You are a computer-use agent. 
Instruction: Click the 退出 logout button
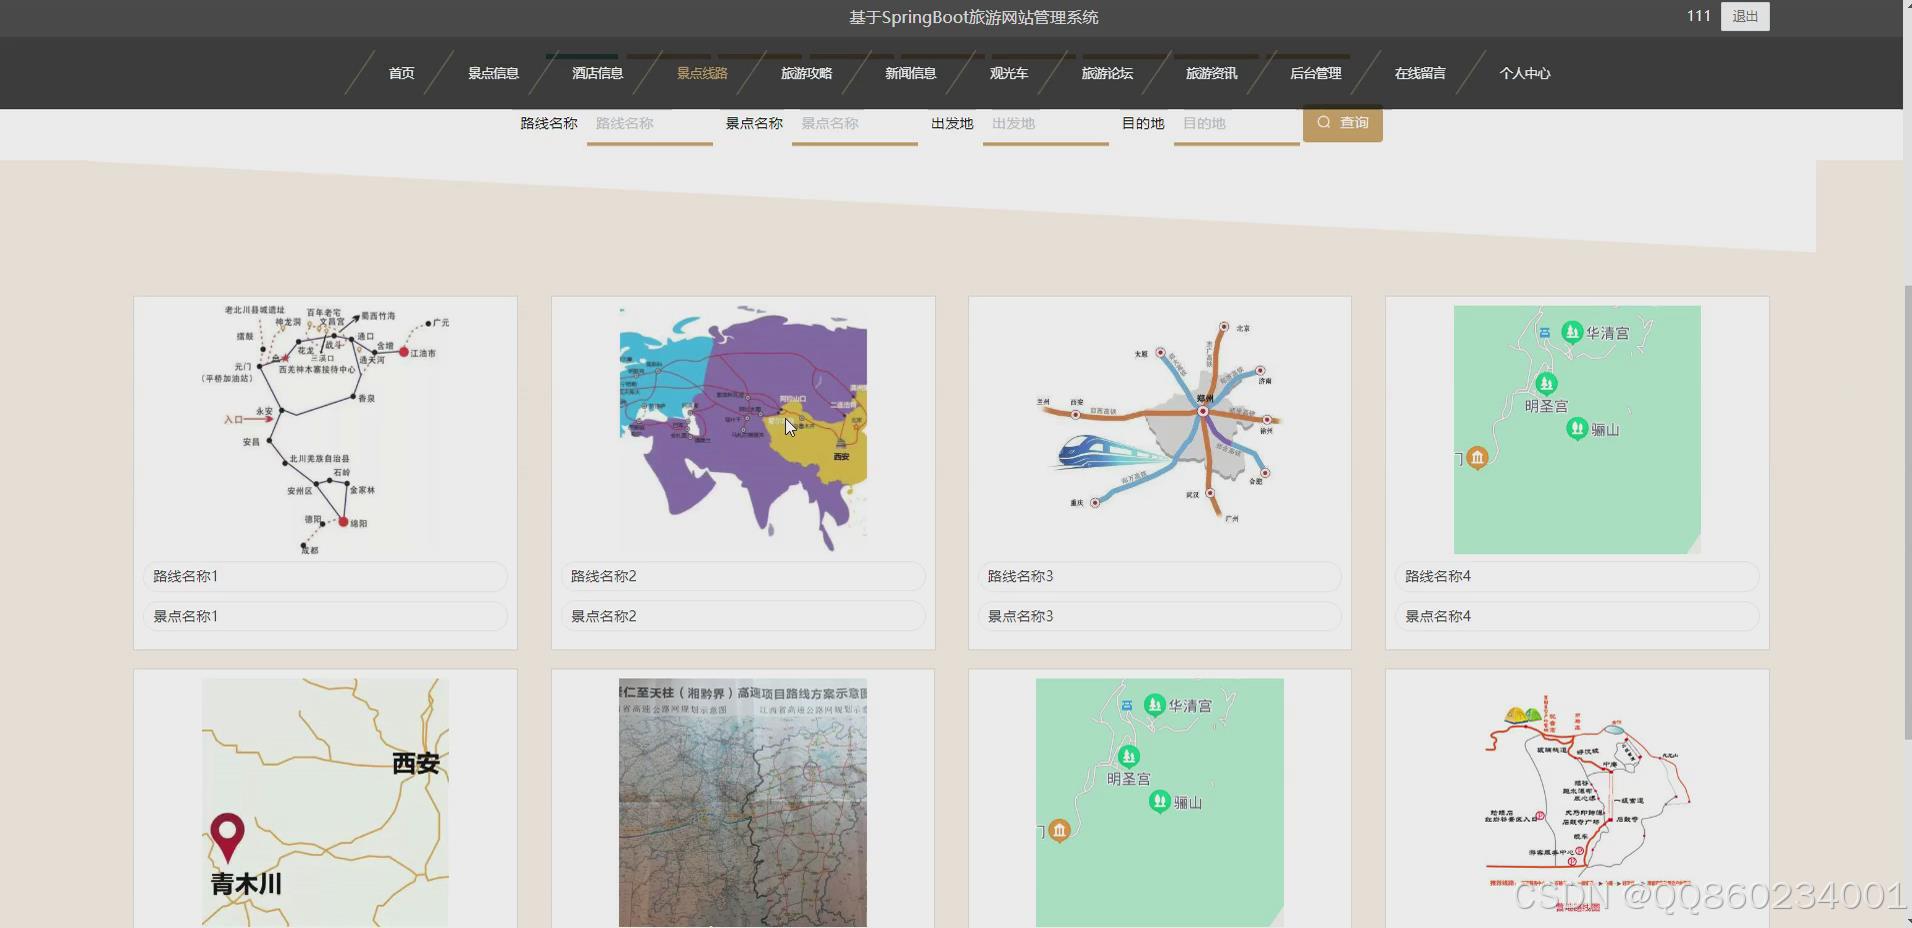(1745, 16)
